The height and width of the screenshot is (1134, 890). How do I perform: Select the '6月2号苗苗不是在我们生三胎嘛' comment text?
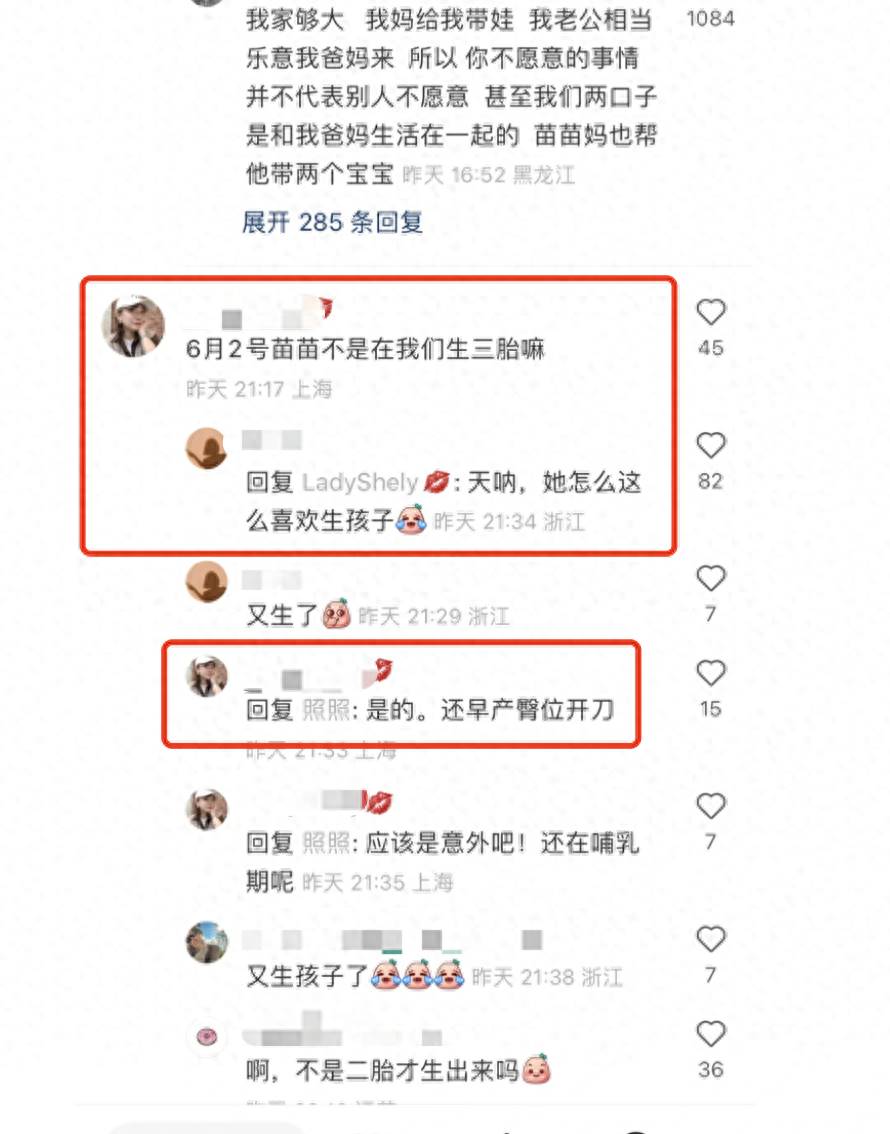tap(365, 349)
